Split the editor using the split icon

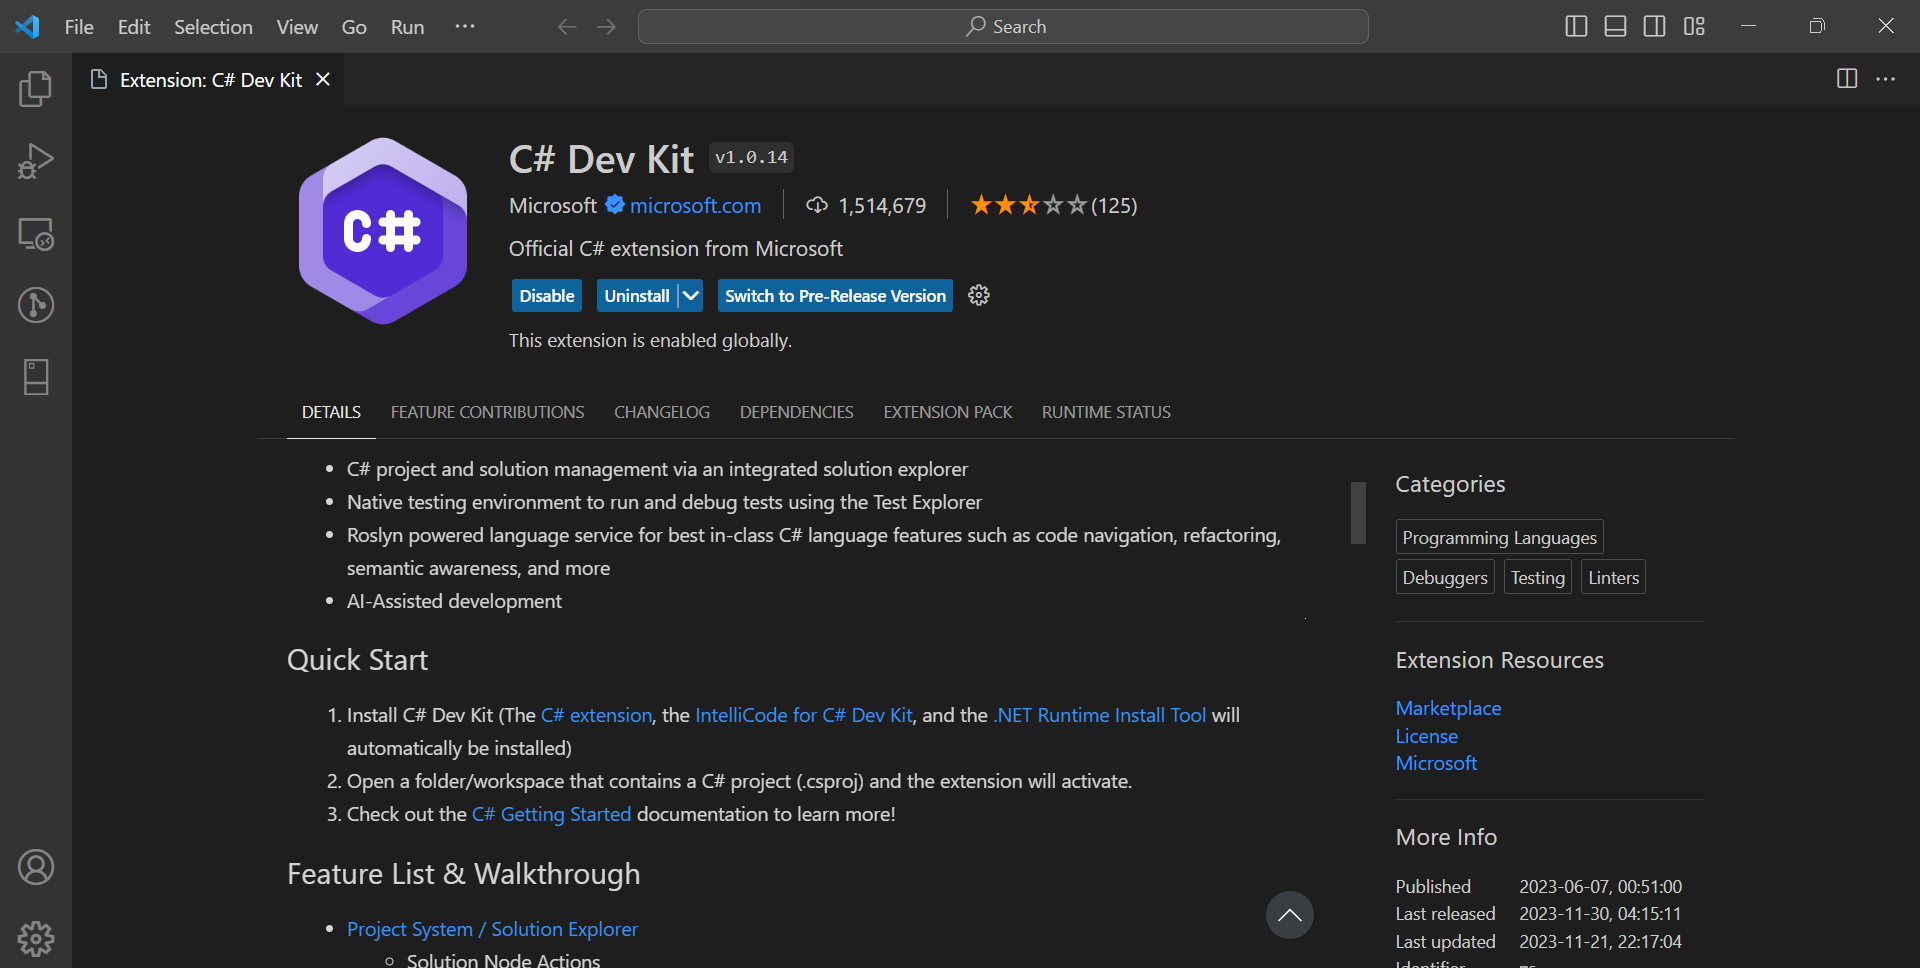pyautogui.click(x=1846, y=79)
